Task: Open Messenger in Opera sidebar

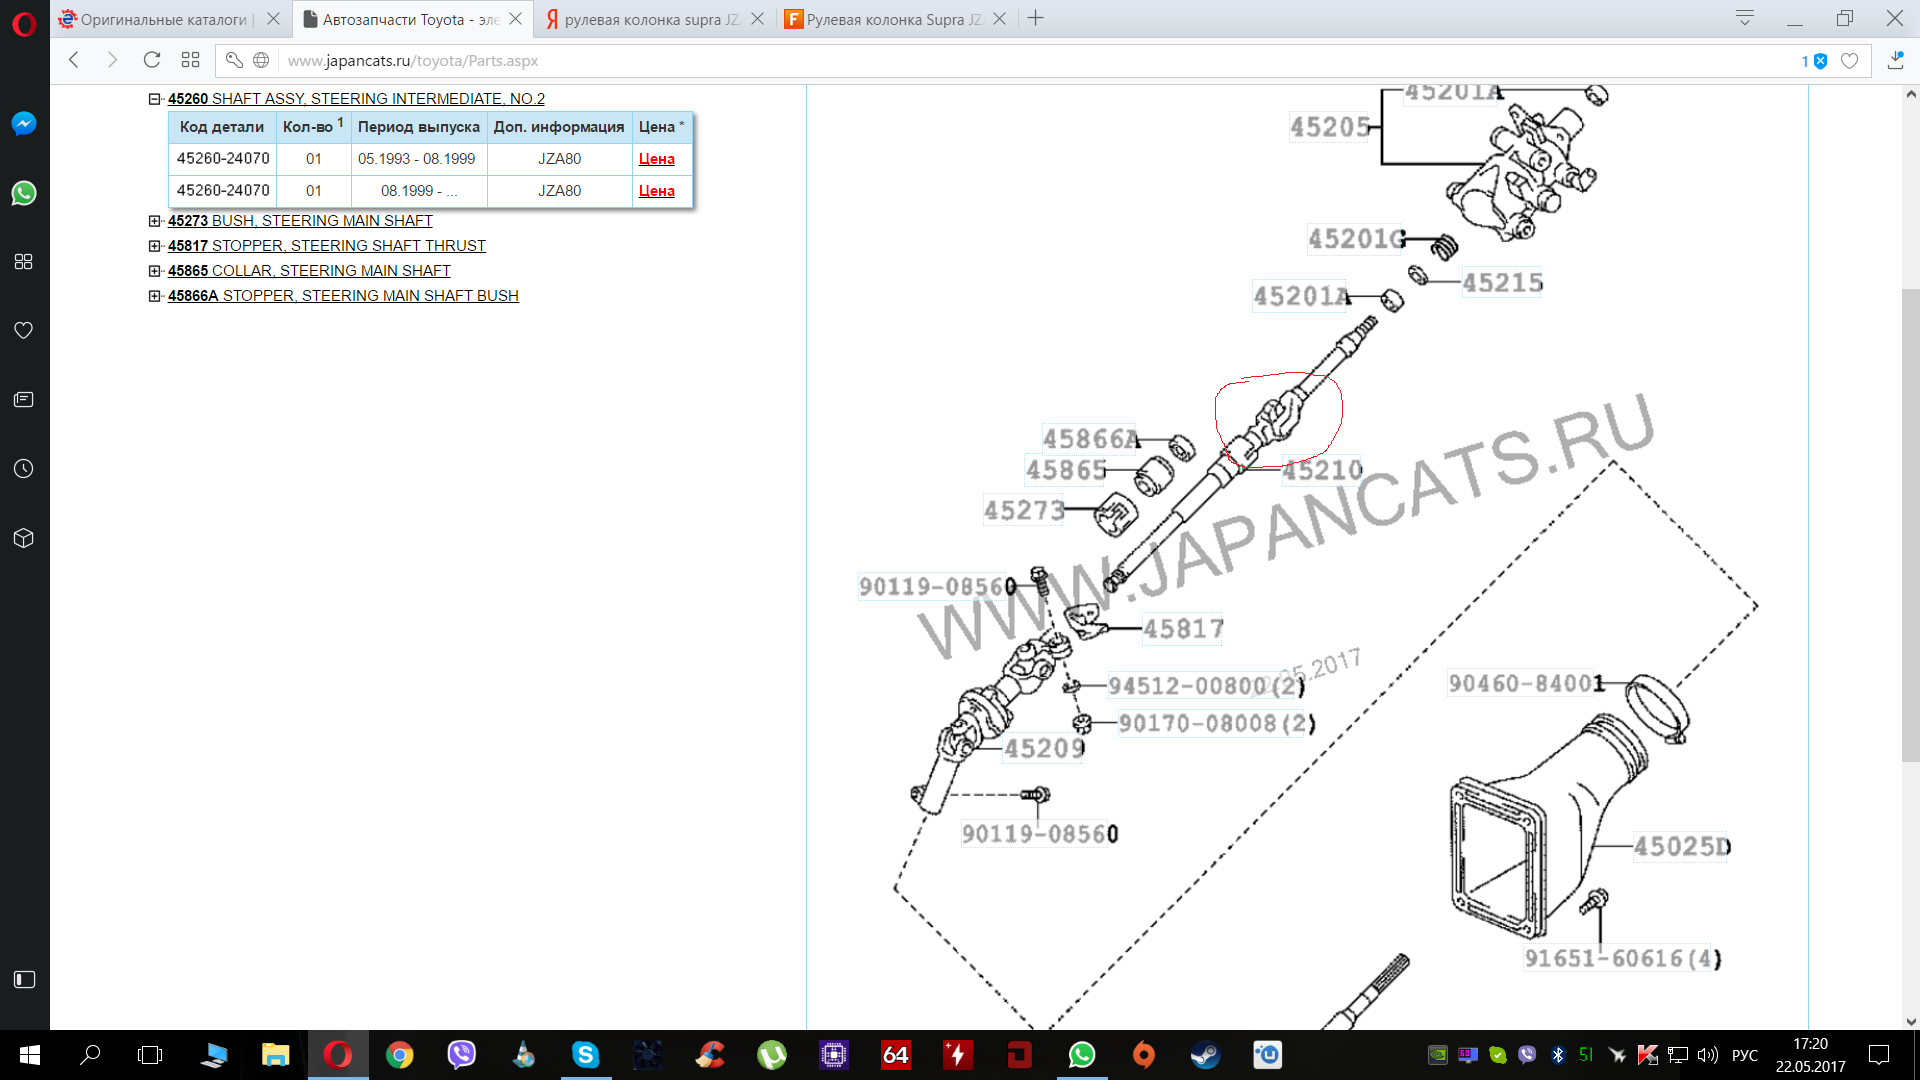Action: click(24, 123)
